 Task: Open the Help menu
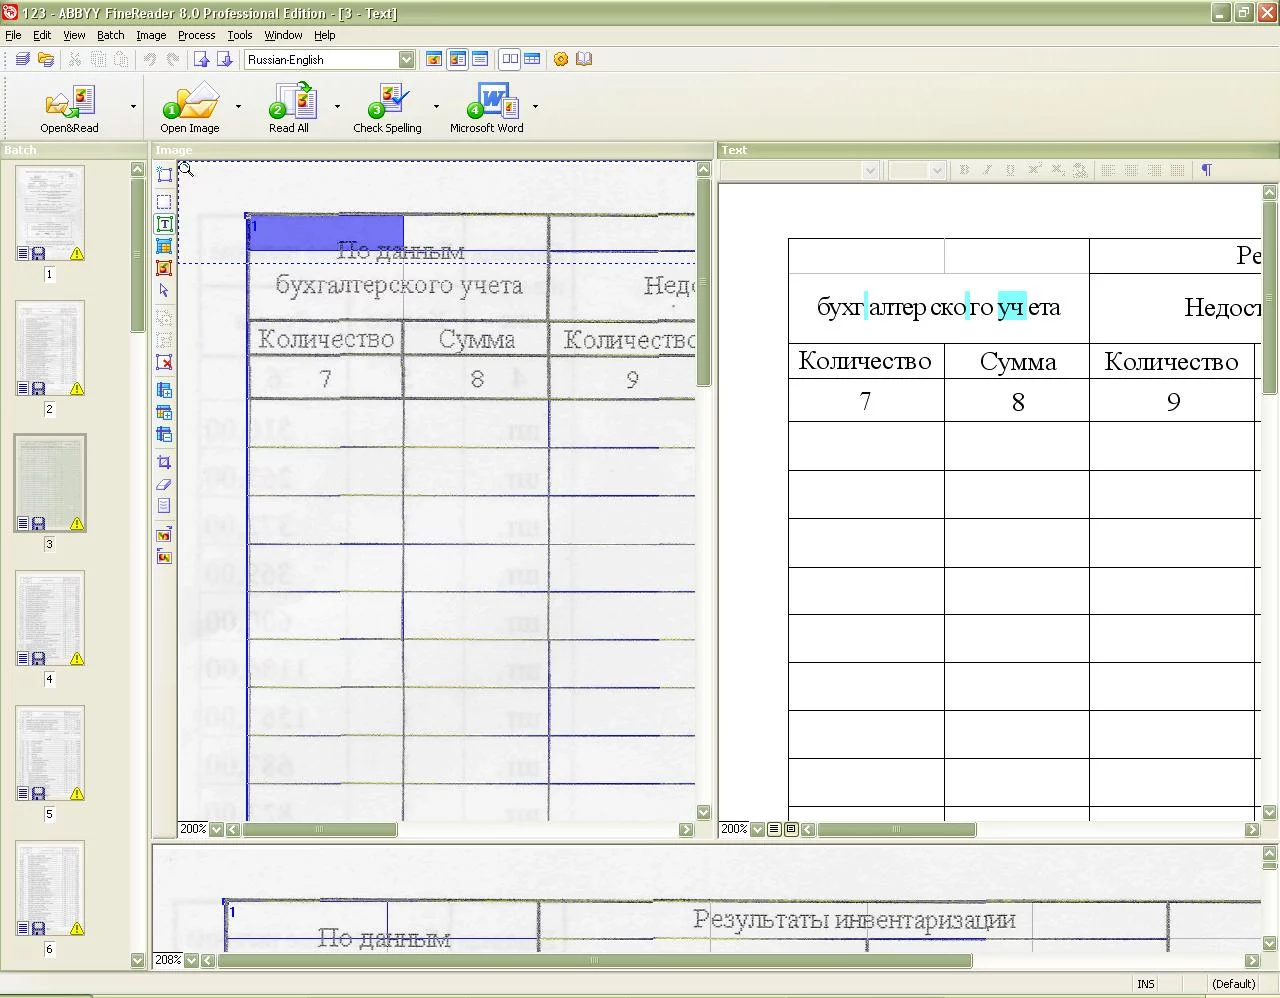(x=325, y=35)
